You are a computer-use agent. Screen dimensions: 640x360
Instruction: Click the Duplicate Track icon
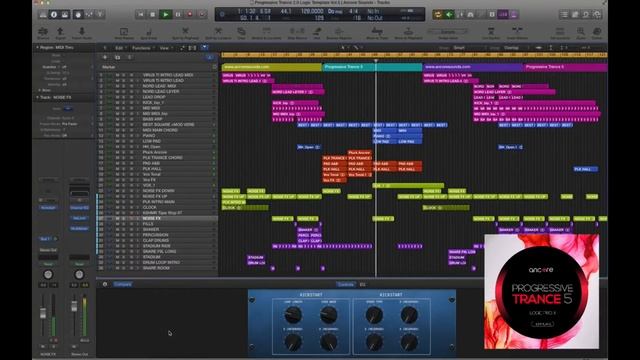click(117, 58)
